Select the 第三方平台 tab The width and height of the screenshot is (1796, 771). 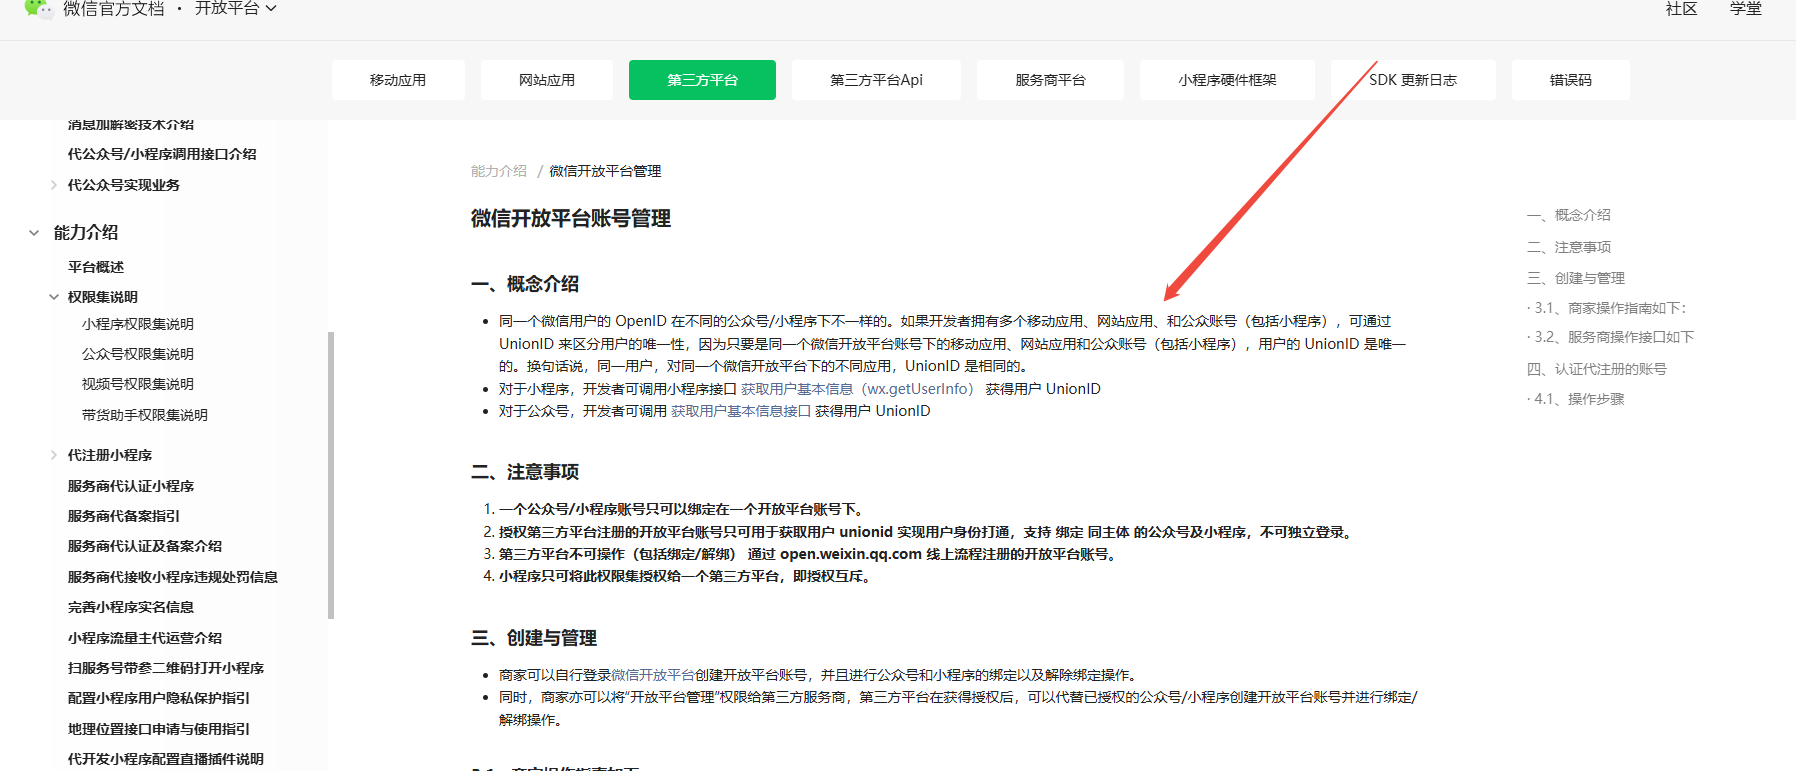coord(702,80)
